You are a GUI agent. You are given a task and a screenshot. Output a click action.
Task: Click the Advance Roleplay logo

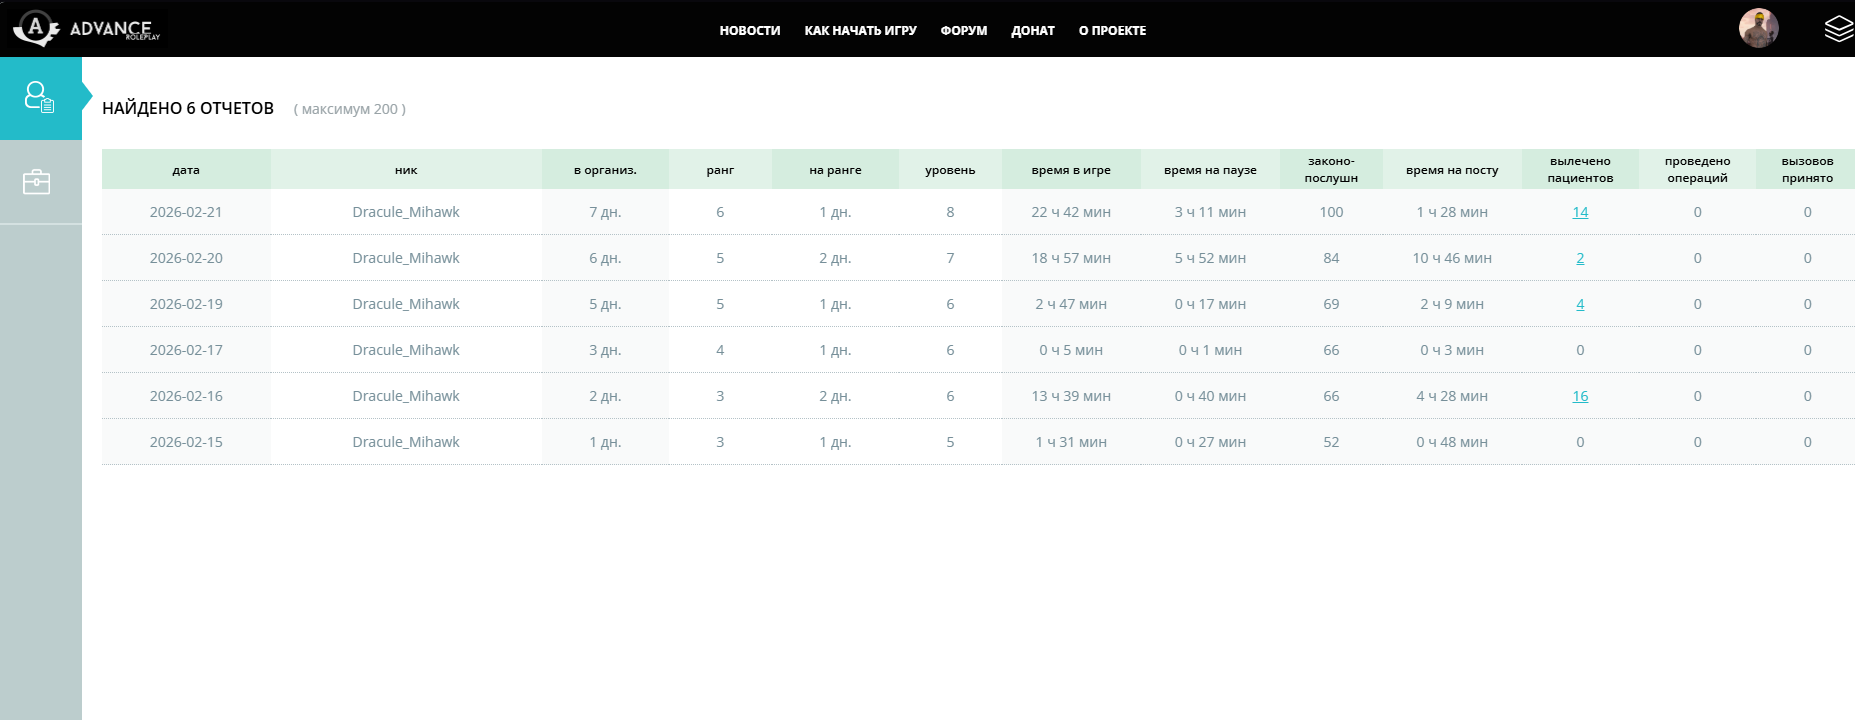click(86, 29)
